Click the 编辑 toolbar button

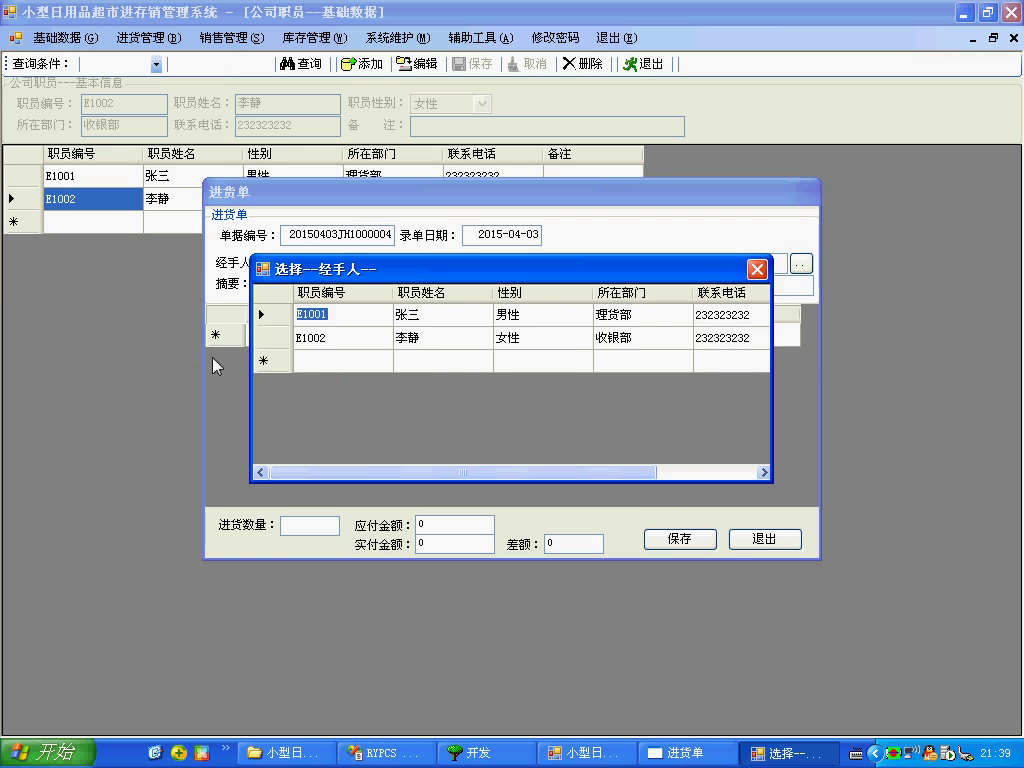[417, 64]
